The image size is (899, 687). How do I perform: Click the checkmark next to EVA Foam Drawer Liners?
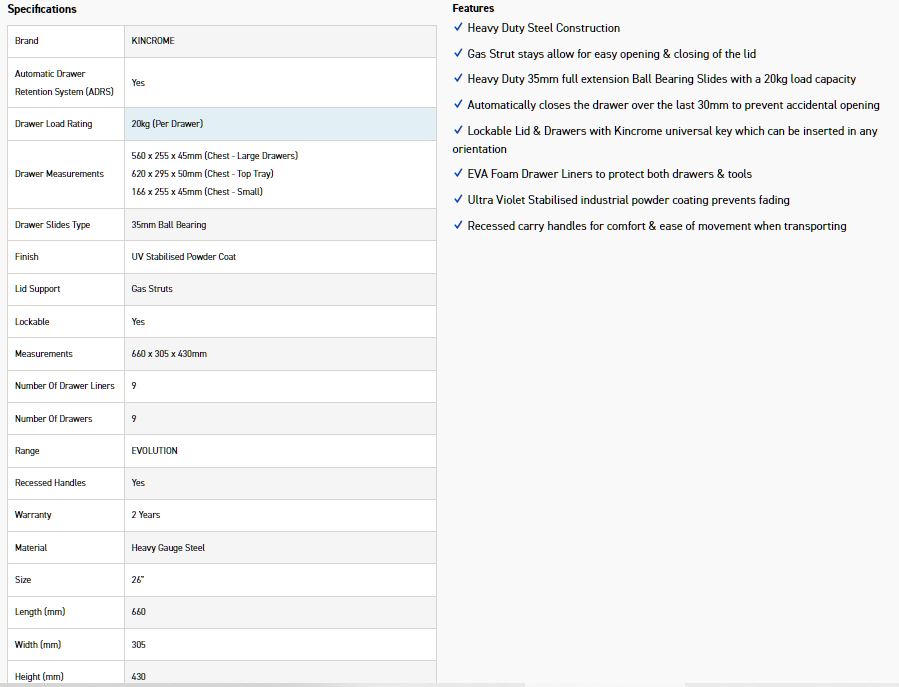tap(458, 174)
